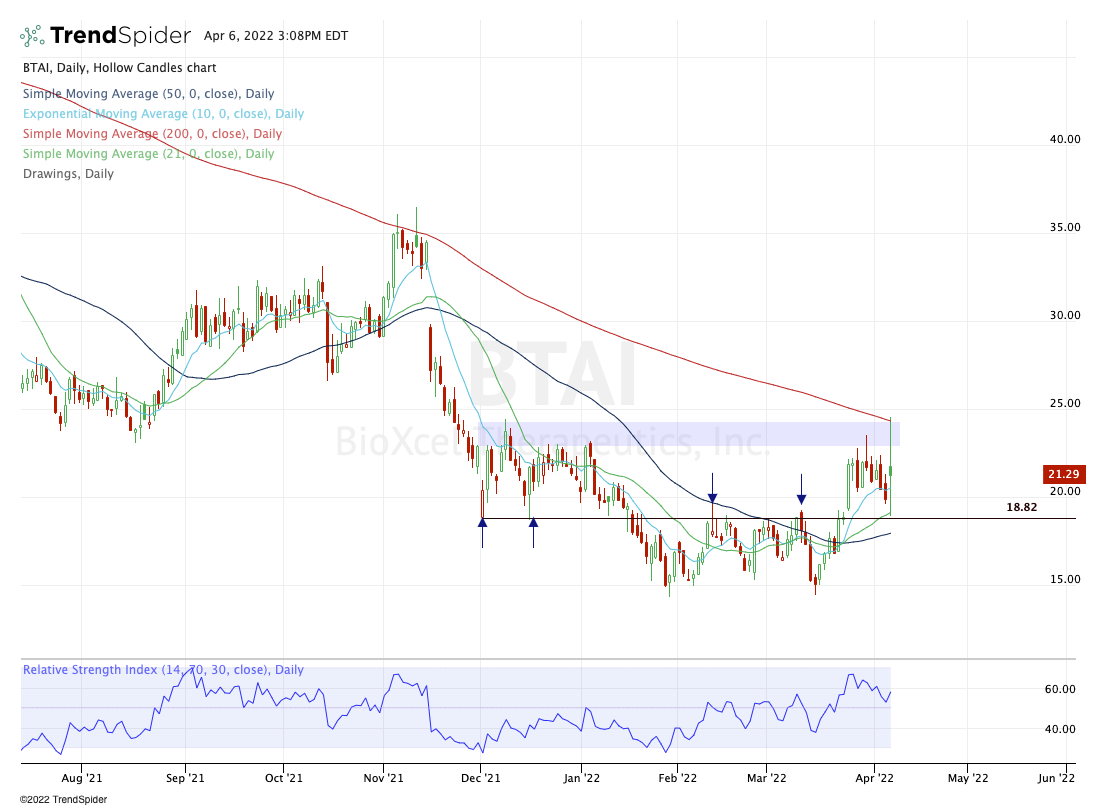
Task: Click the 18.82 support level label
Action: click(x=1021, y=507)
